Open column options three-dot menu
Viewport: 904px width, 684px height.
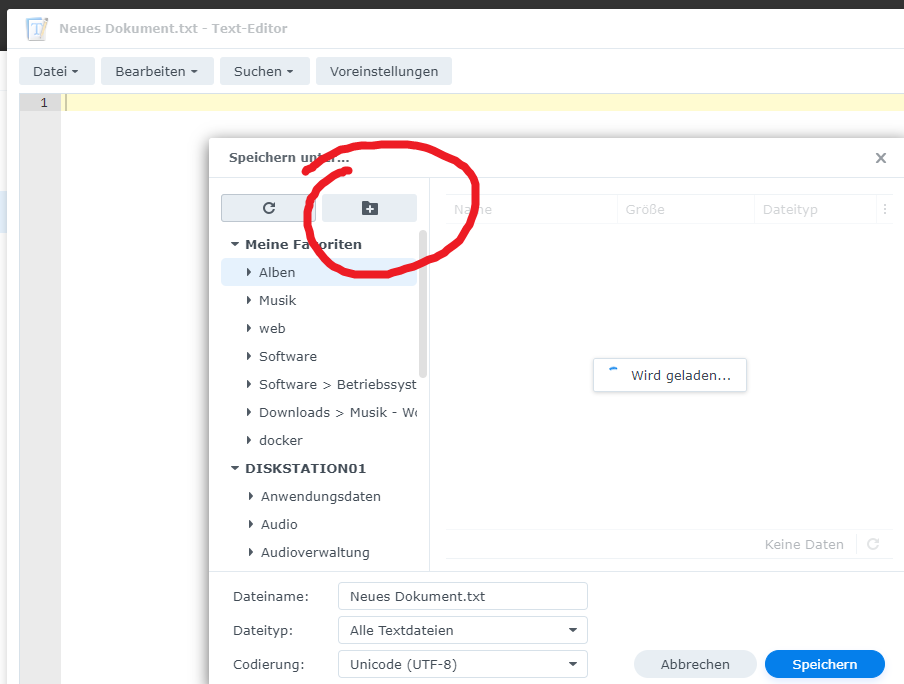pos(884,210)
